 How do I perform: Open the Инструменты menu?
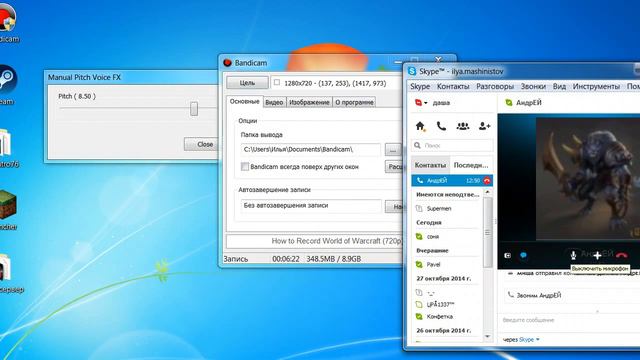[x=596, y=87]
